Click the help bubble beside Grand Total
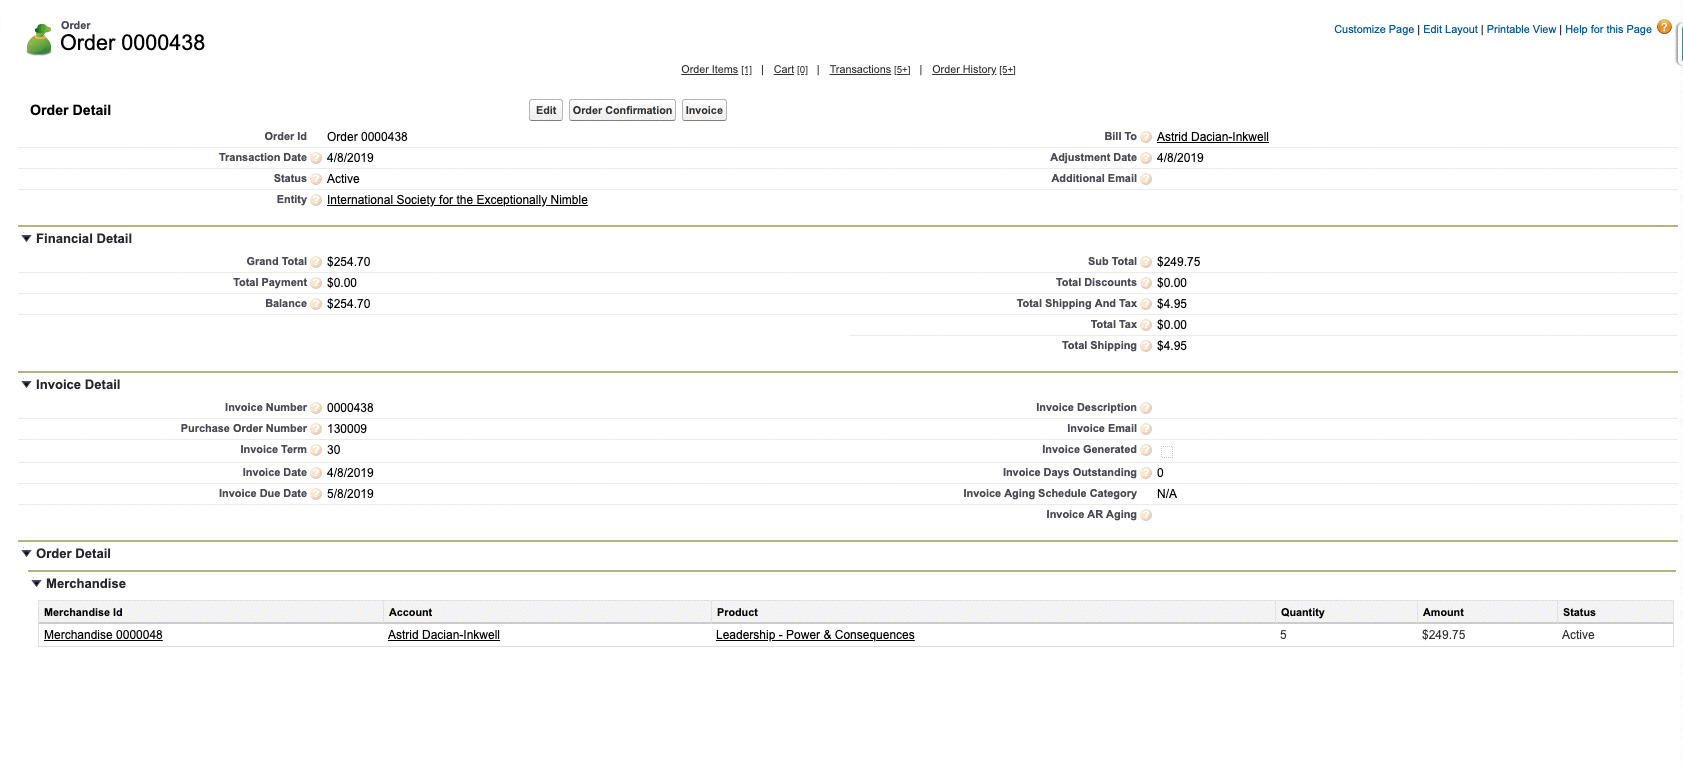This screenshot has height=765, width=1683. click(316, 262)
